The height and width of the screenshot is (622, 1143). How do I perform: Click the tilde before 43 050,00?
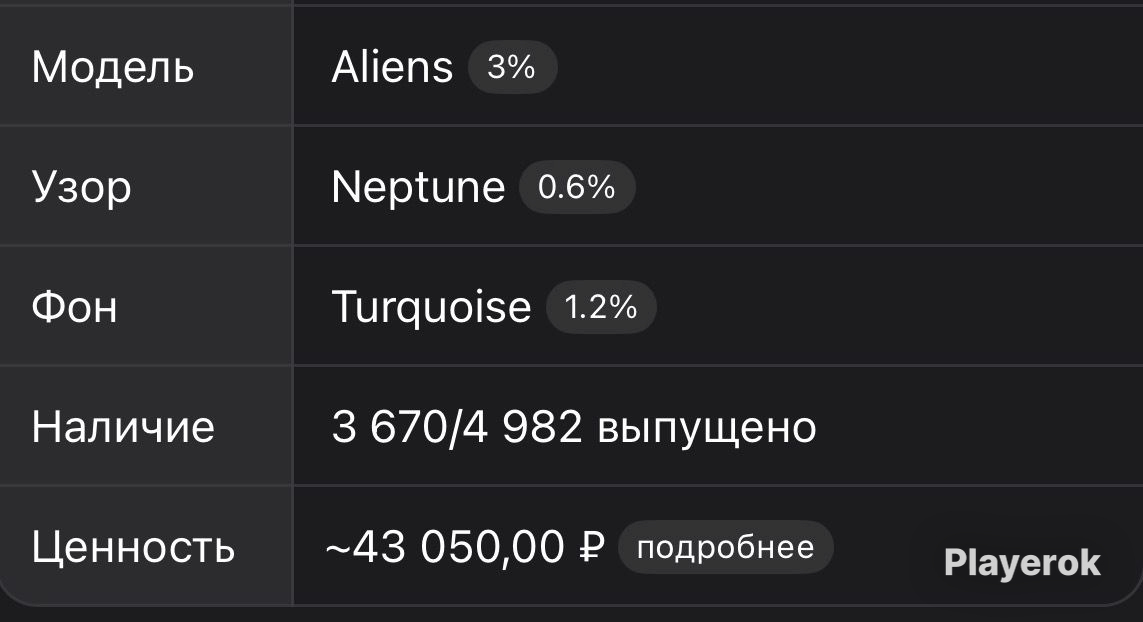(x=338, y=548)
